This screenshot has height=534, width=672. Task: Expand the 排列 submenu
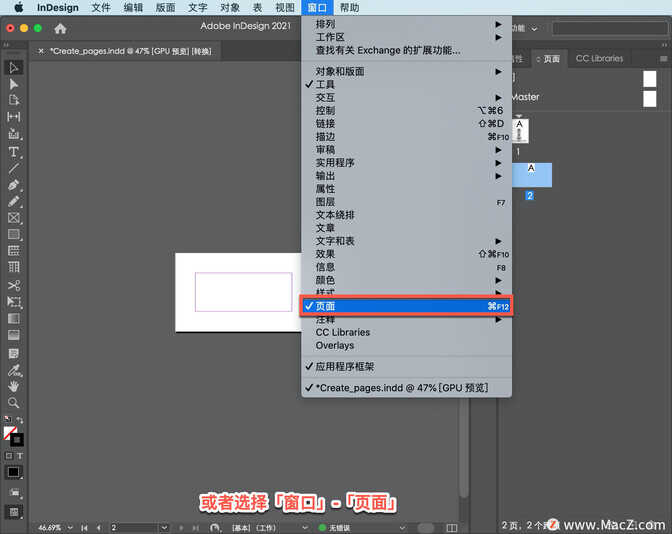pyautogui.click(x=407, y=24)
